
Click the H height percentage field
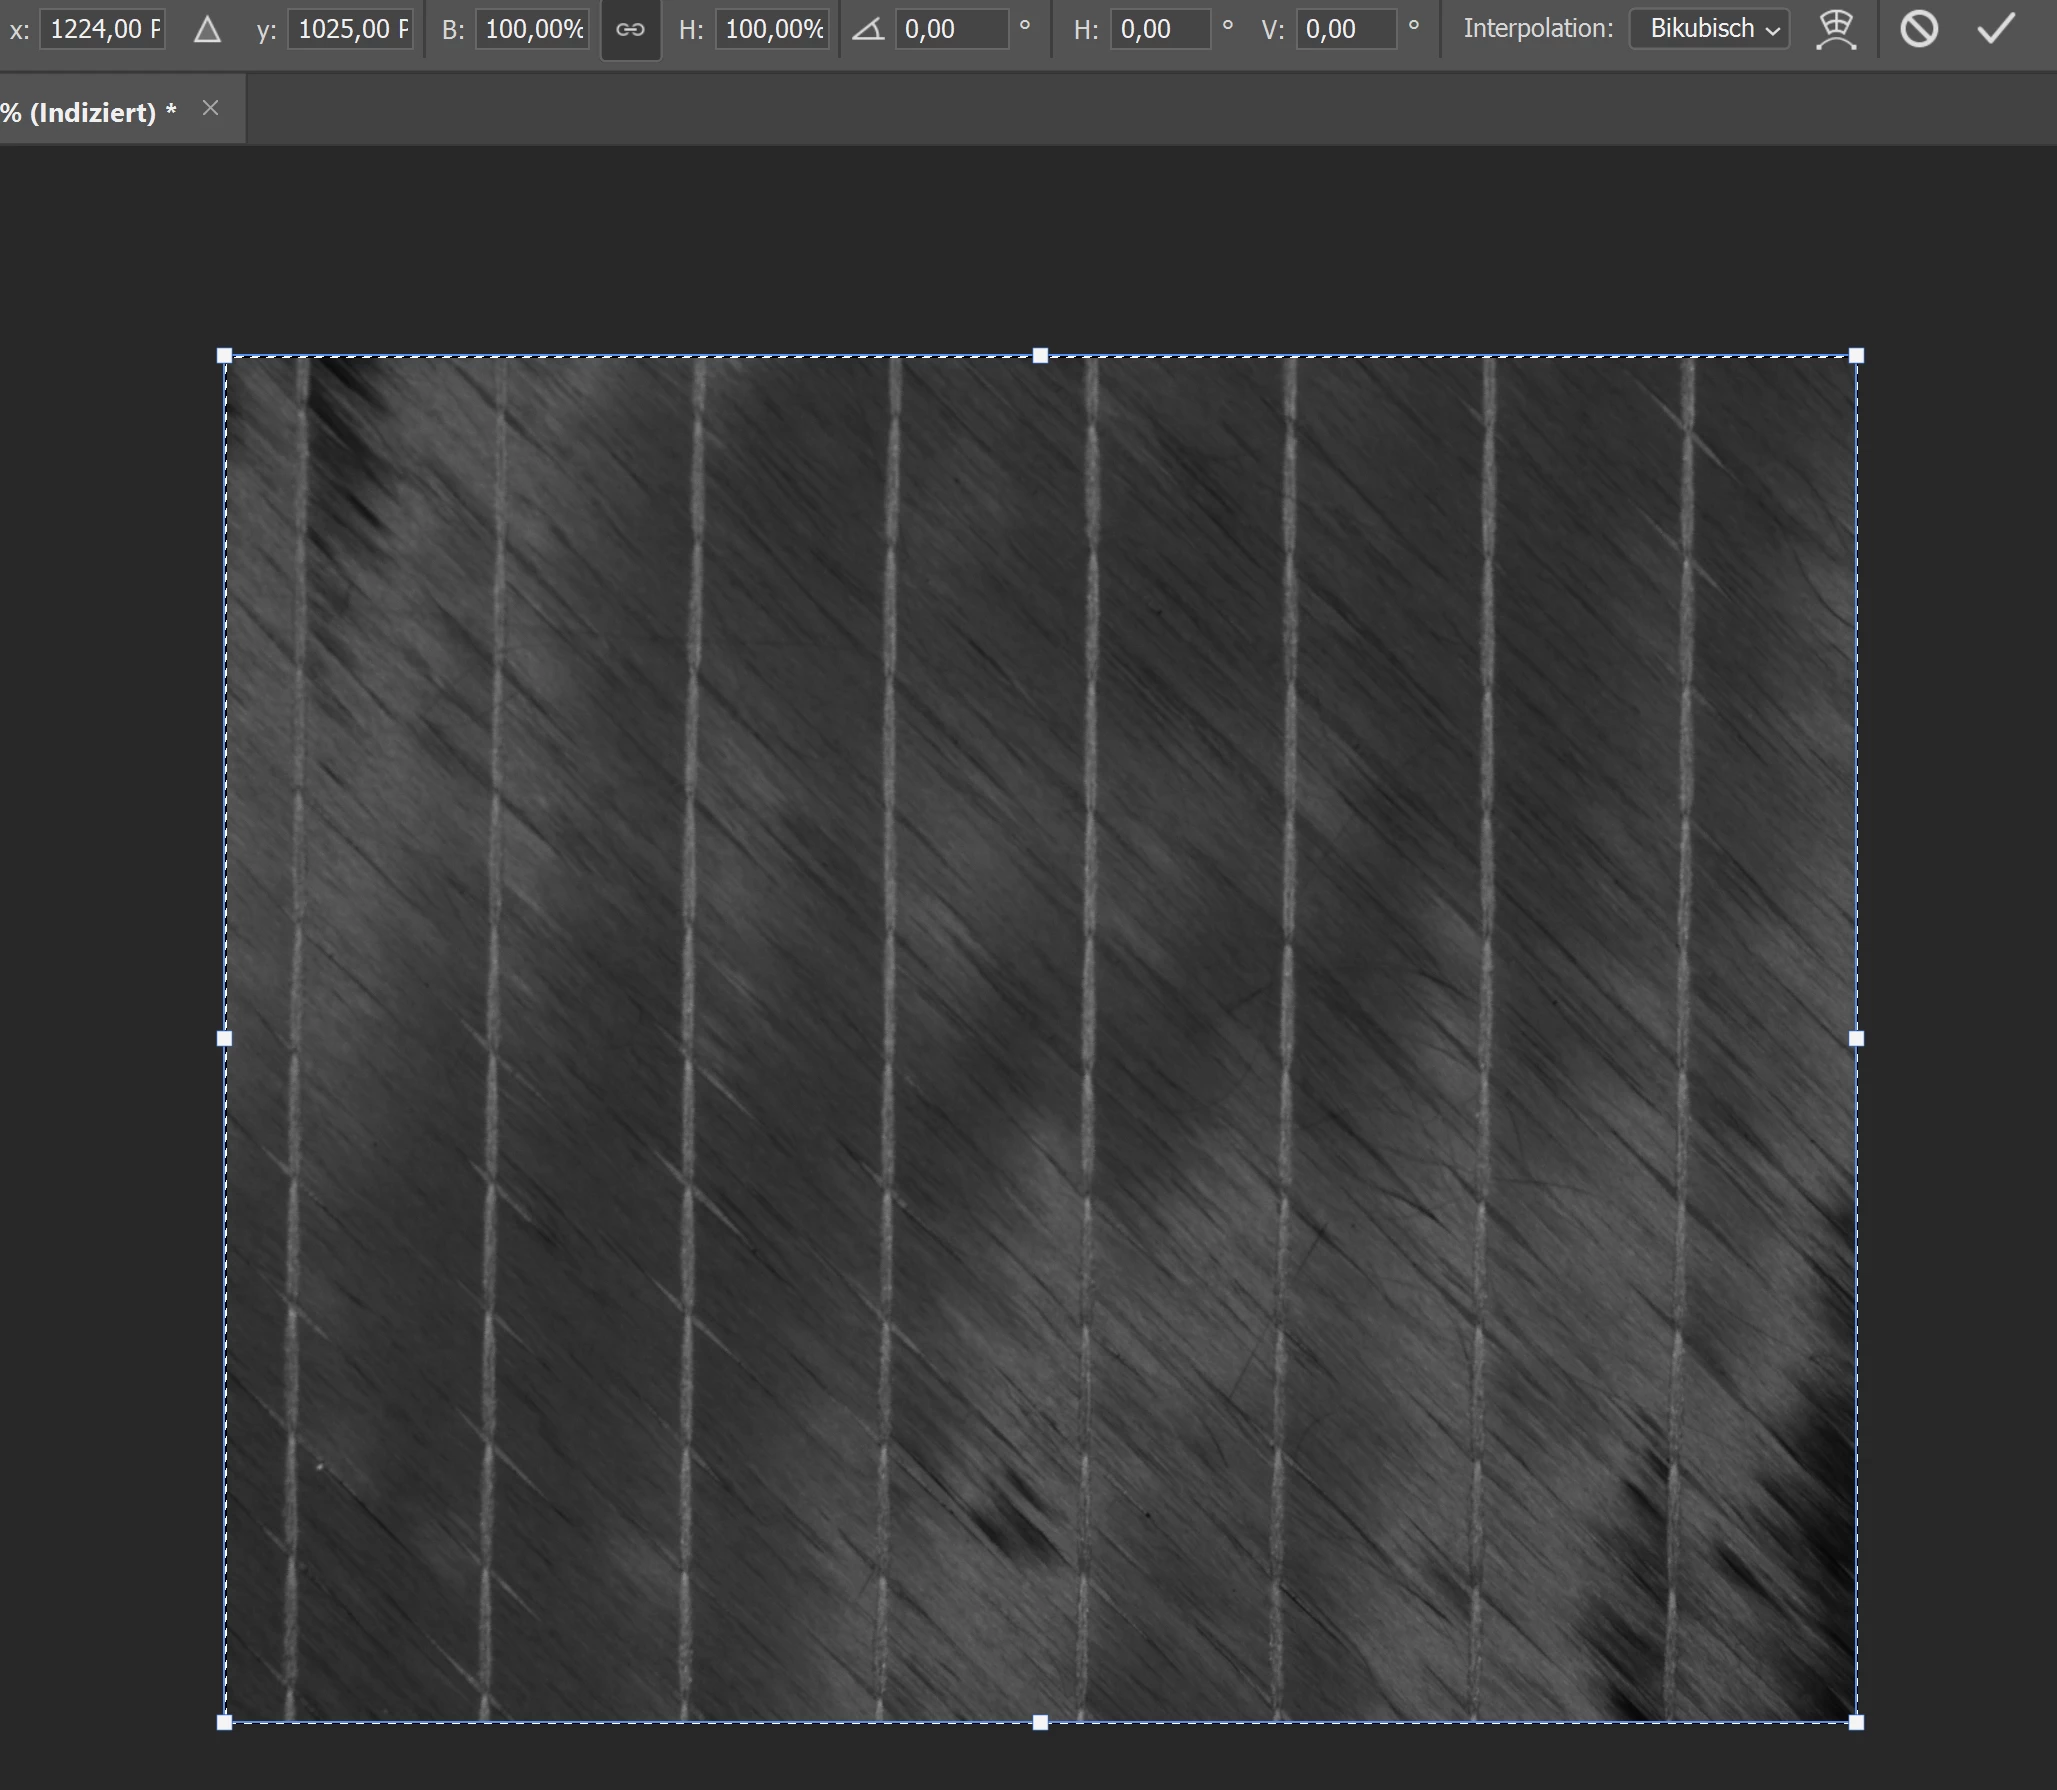coord(772,29)
